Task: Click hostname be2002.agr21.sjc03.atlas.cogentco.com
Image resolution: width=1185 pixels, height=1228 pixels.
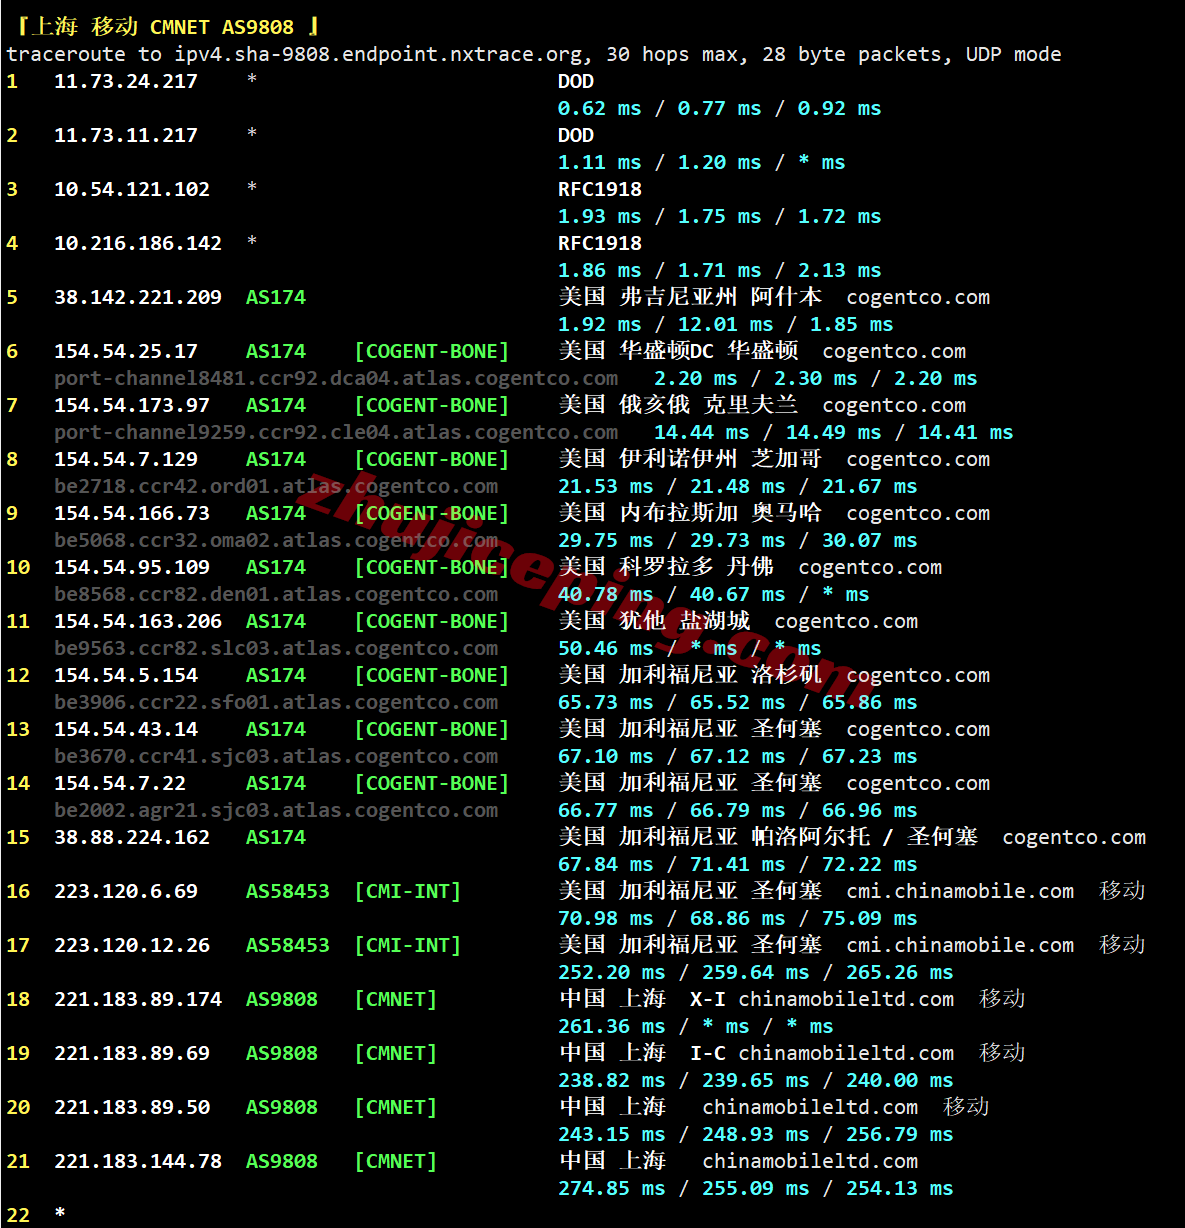Action: 276,810
